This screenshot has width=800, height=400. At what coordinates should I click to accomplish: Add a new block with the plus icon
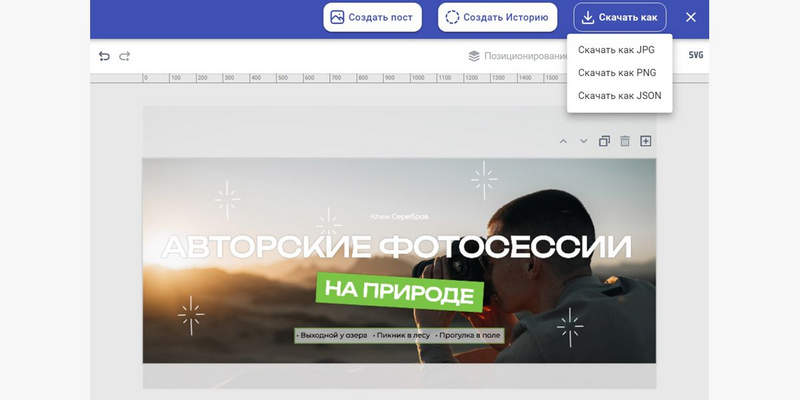pos(646,141)
